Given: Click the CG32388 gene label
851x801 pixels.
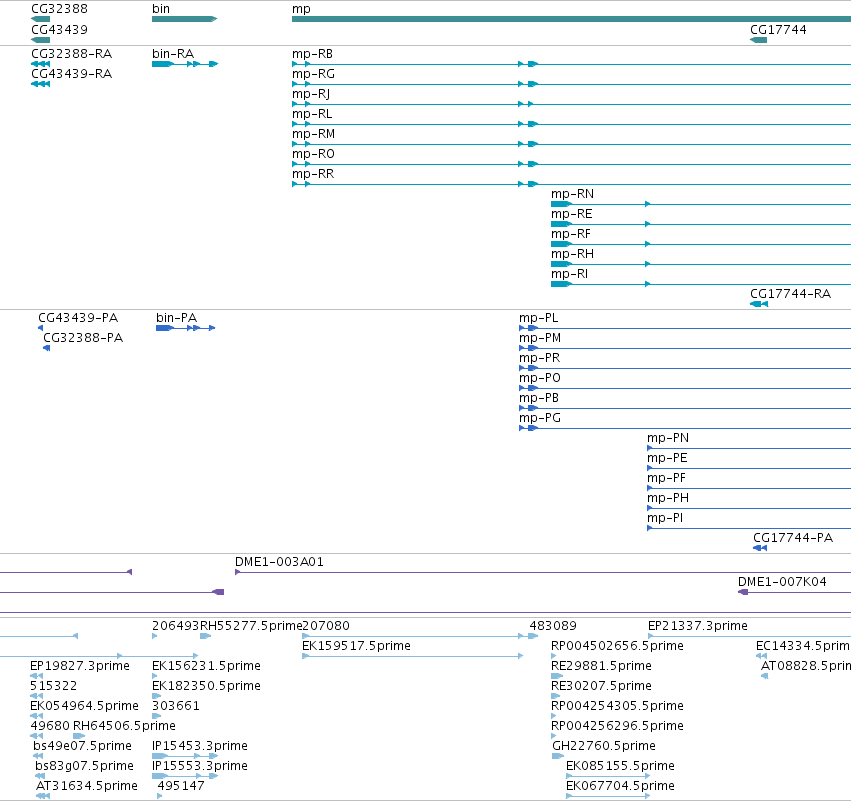Looking at the screenshot, I should coord(59,9).
